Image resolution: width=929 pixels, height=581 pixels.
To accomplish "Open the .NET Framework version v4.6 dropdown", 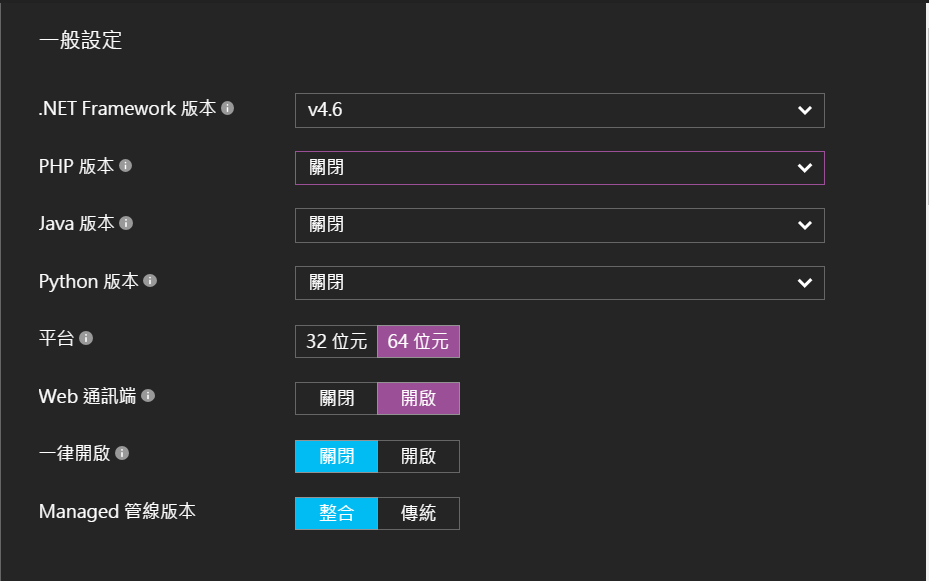I will point(559,110).
